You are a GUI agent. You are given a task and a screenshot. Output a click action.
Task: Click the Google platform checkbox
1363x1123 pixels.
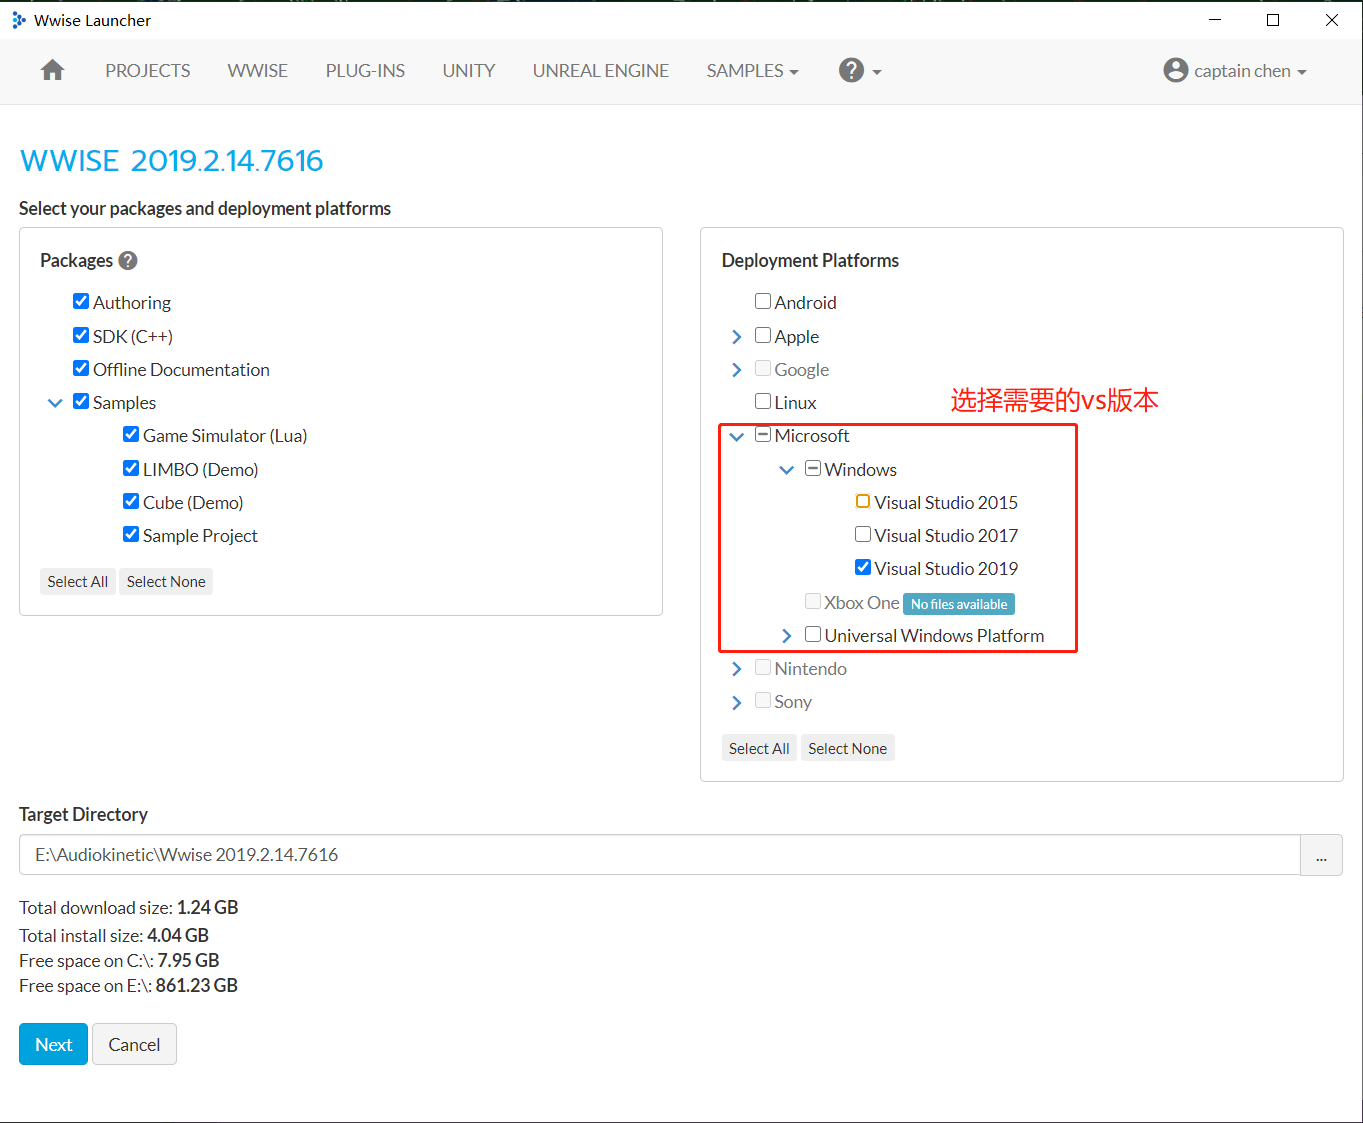(x=763, y=368)
